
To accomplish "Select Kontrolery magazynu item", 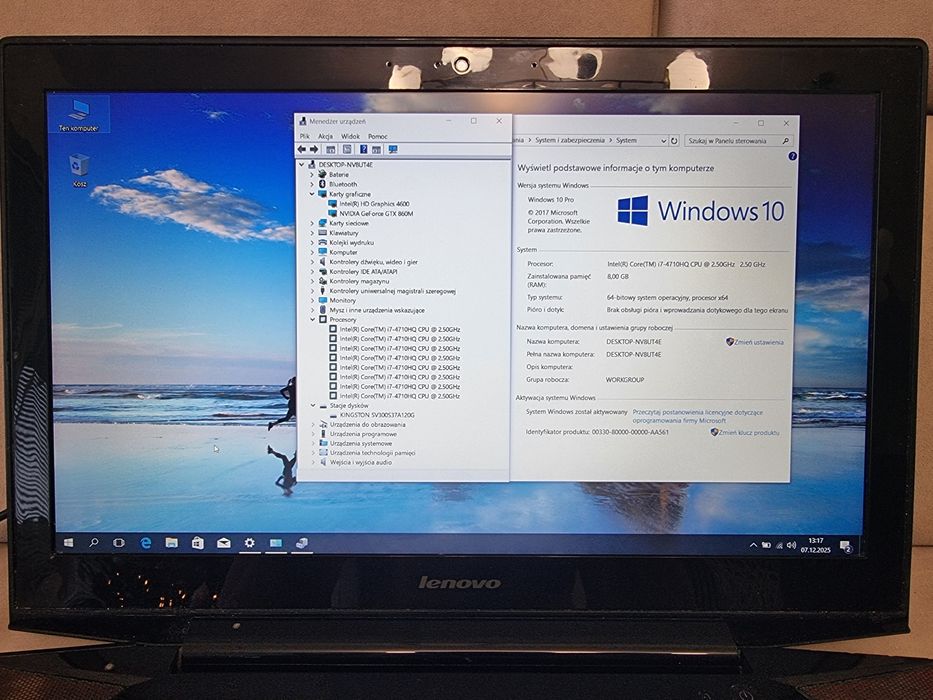I will point(359,281).
